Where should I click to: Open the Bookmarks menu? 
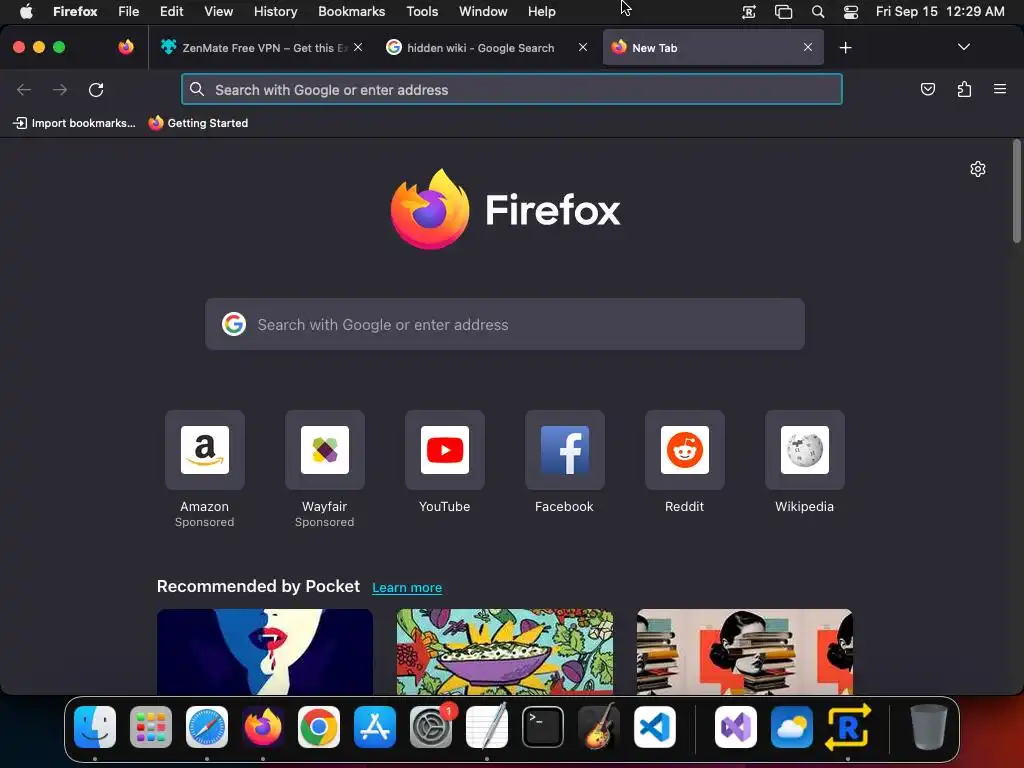[x=351, y=11]
